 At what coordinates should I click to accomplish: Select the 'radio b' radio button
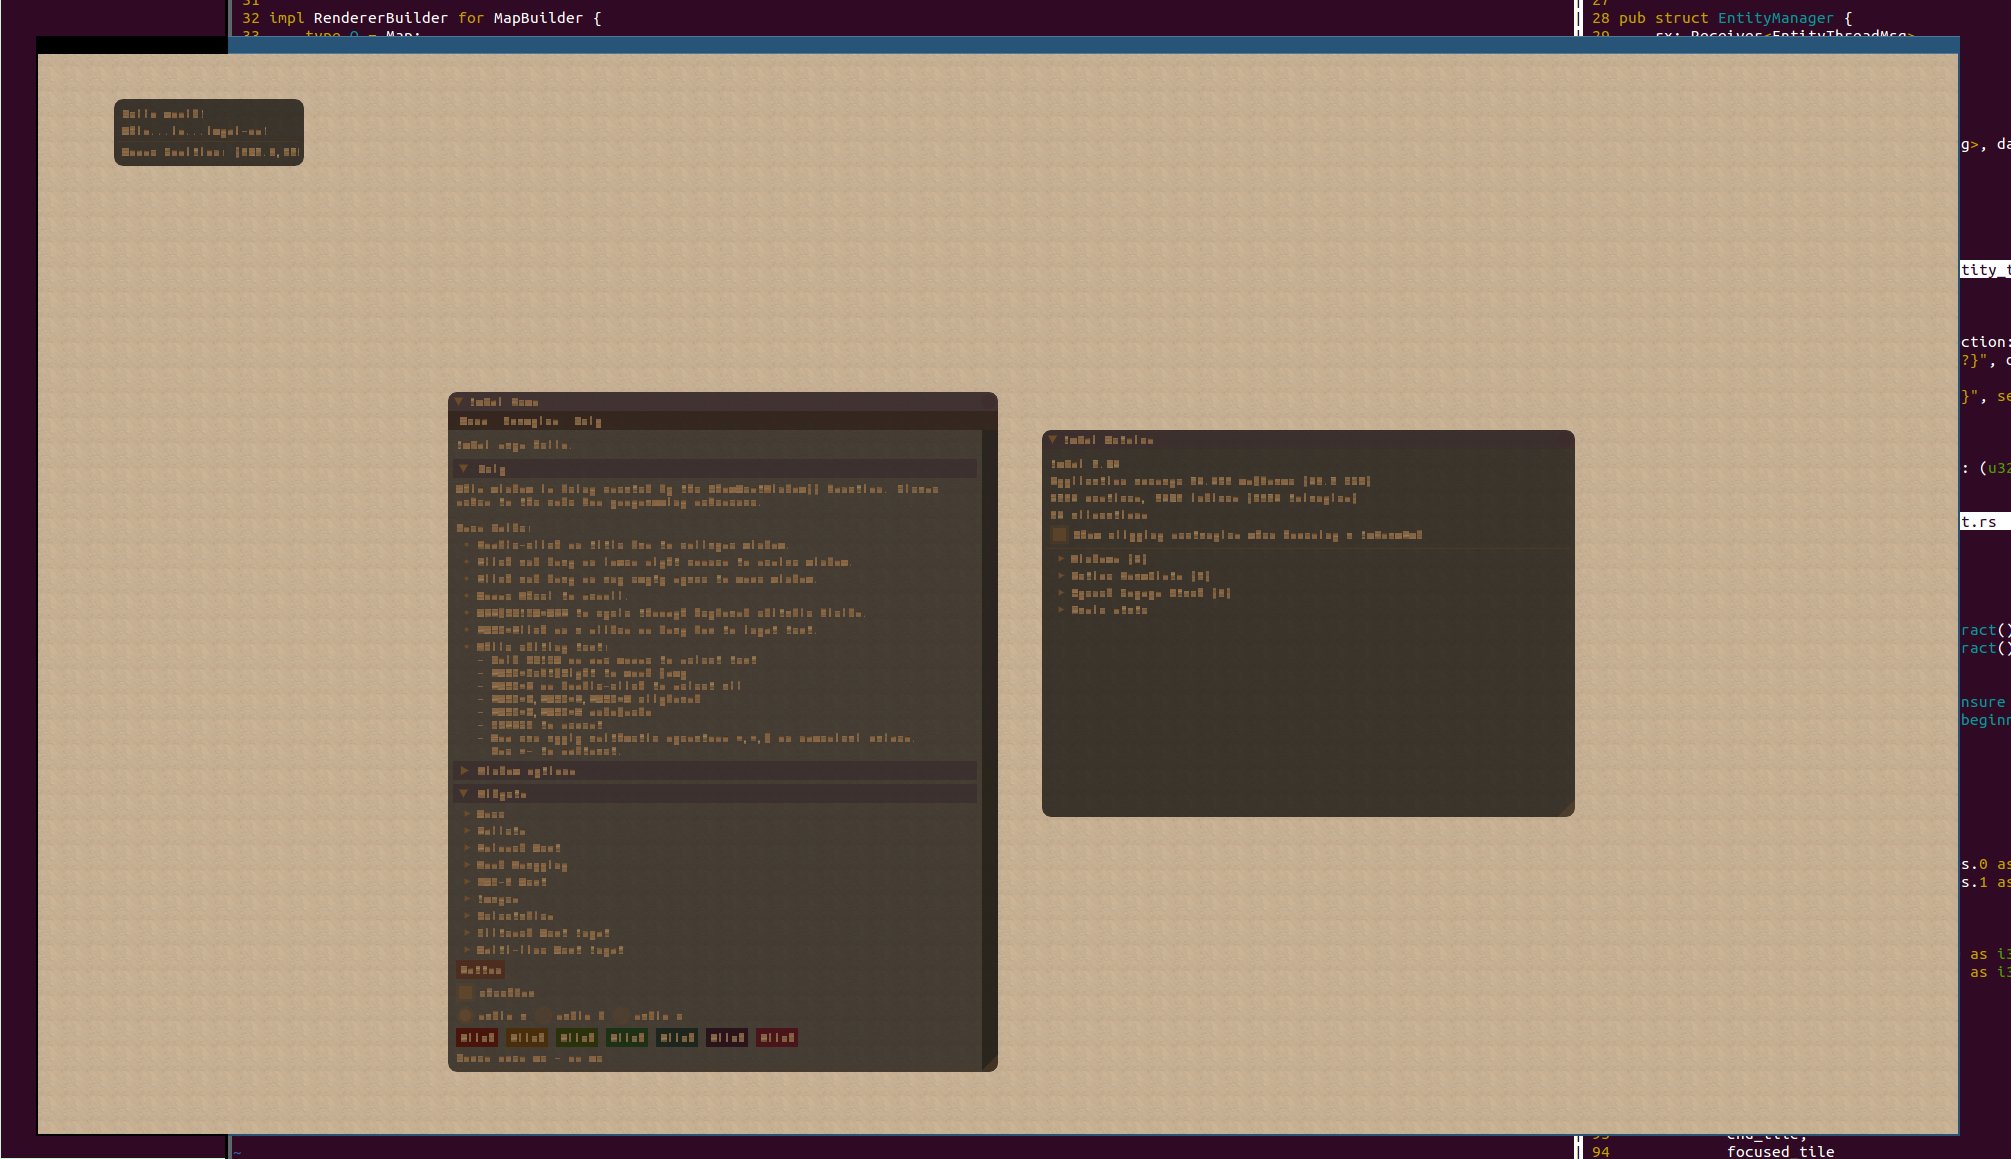(544, 1016)
